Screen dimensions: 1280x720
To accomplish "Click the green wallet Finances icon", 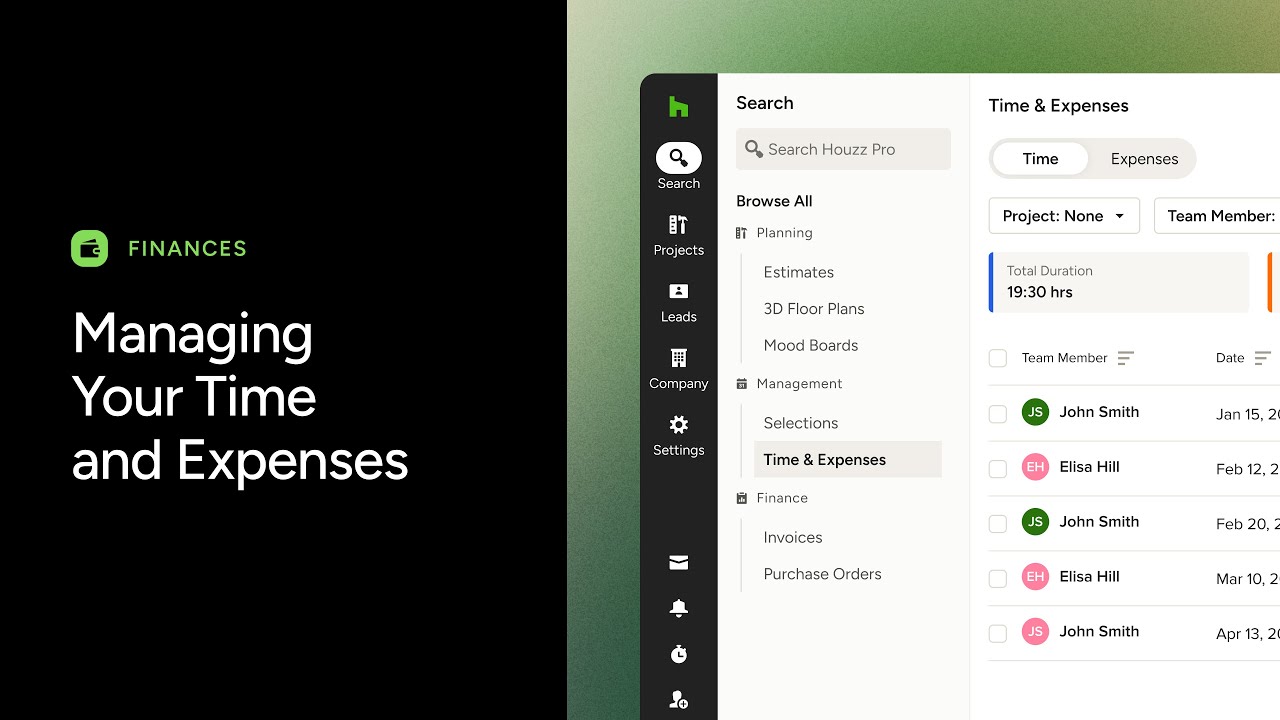I will (x=90, y=248).
